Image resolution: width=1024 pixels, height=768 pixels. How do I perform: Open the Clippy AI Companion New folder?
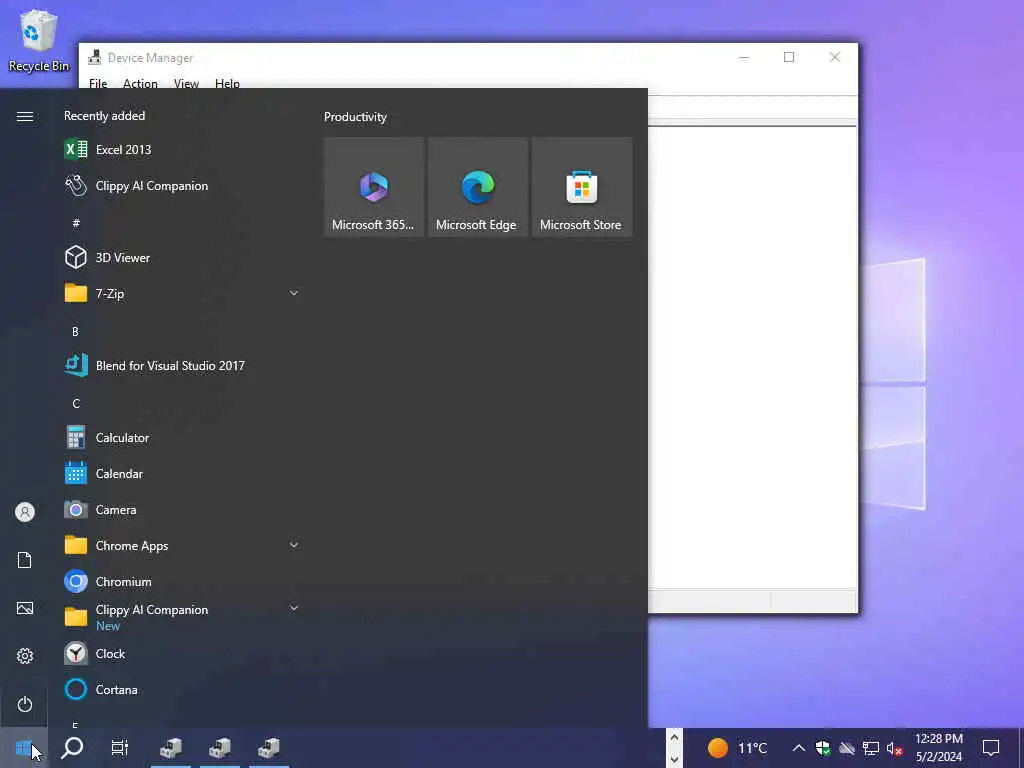click(x=182, y=617)
